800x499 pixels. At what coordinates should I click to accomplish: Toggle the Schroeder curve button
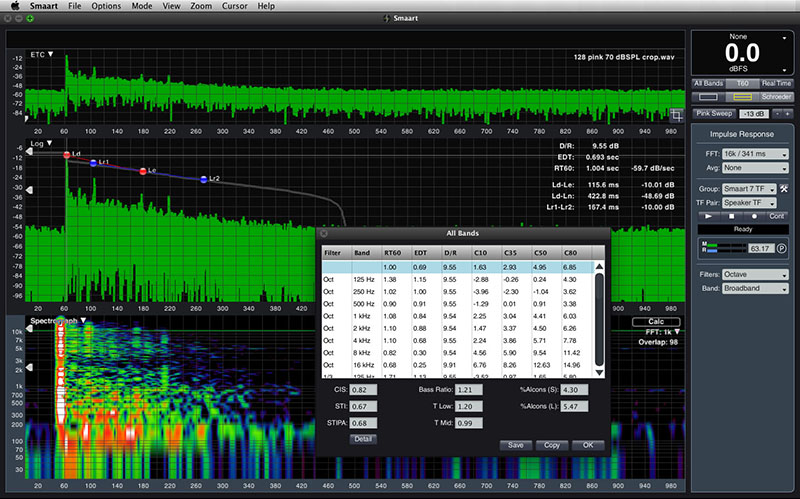(776, 97)
